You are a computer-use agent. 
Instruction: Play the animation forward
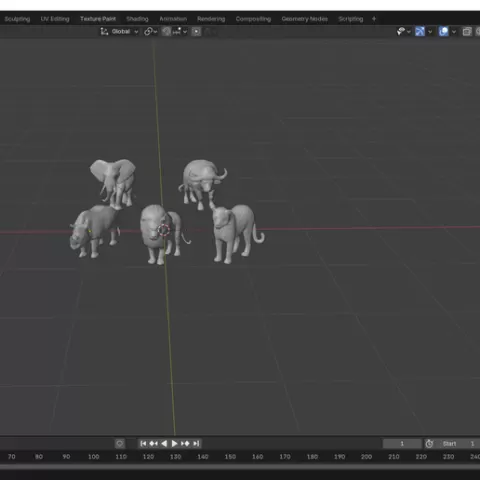coord(174,443)
